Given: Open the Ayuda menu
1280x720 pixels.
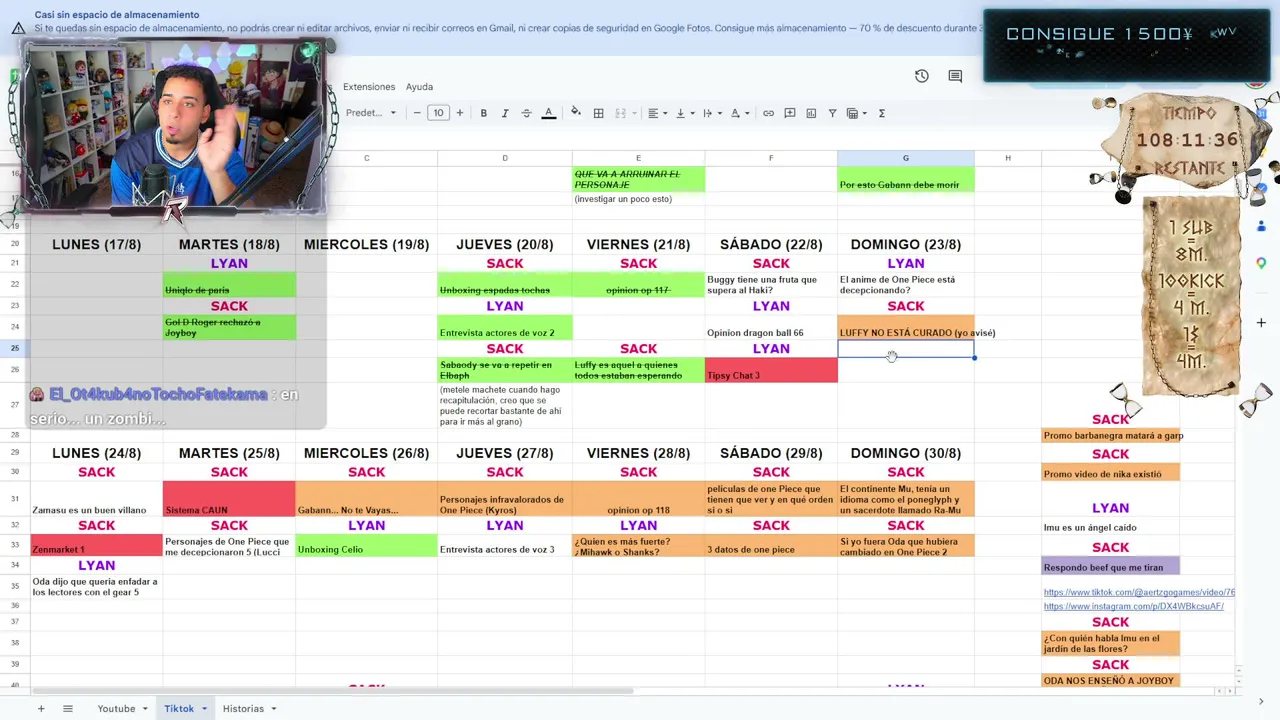Looking at the screenshot, I should point(419,87).
